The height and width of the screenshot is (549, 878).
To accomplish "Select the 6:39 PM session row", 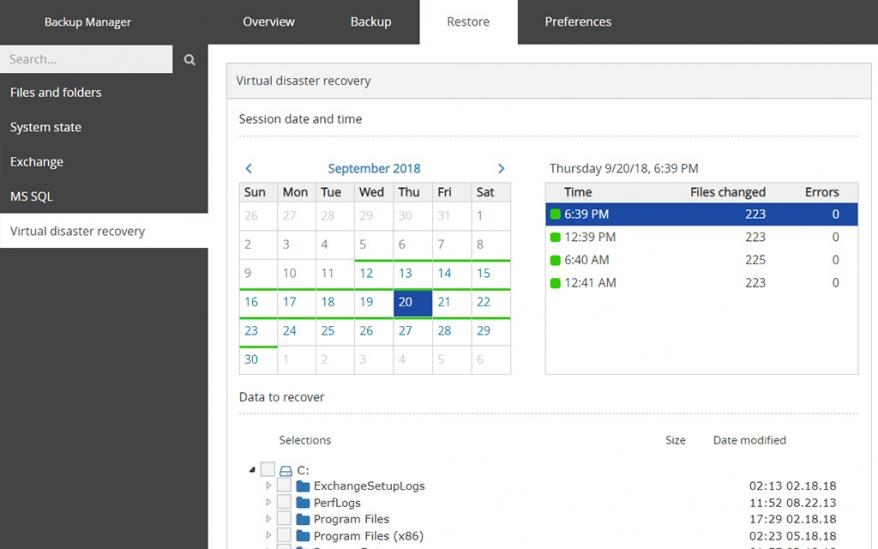I will [x=702, y=214].
